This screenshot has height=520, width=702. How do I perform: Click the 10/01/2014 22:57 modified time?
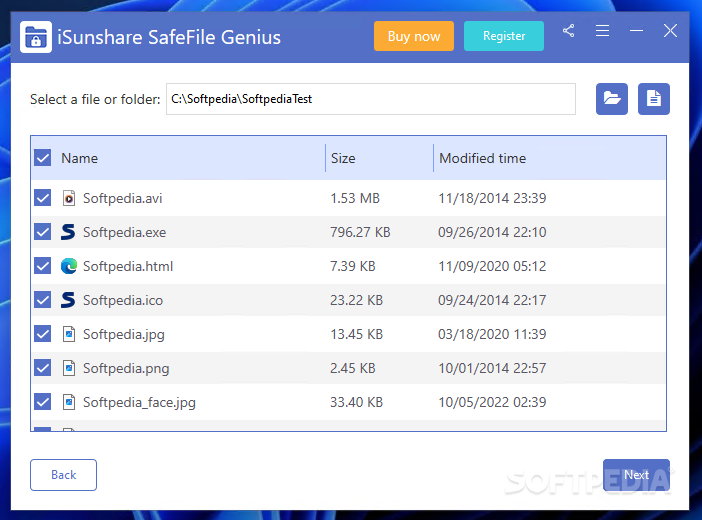492,369
